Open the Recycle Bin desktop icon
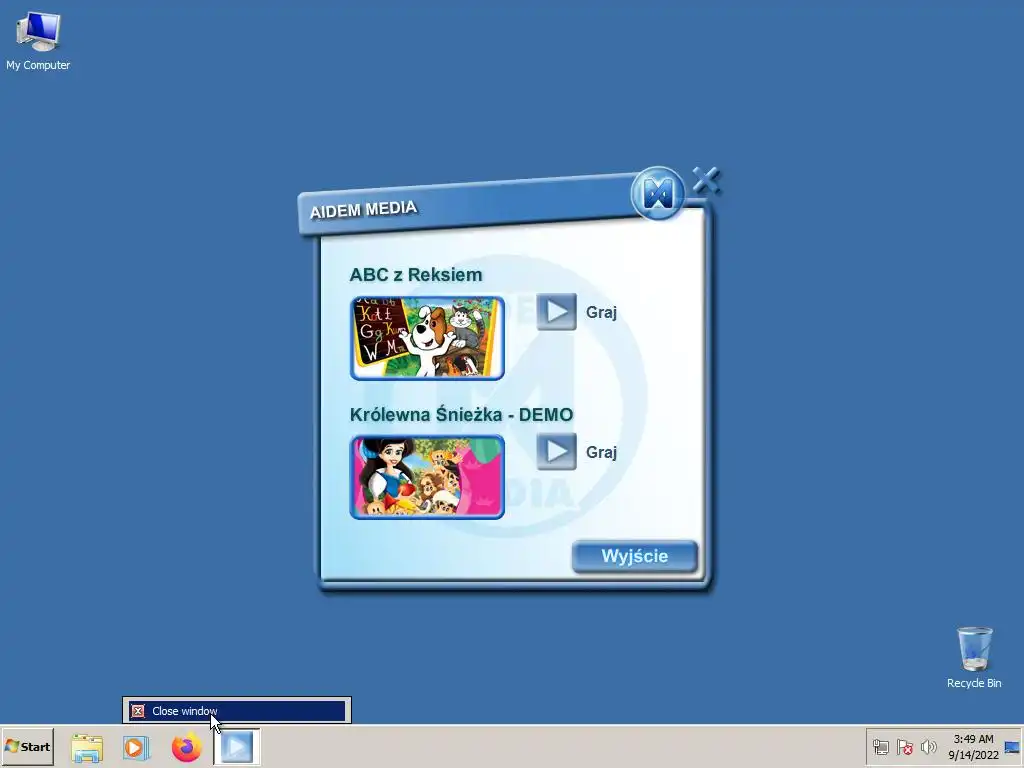 coord(974,658)
